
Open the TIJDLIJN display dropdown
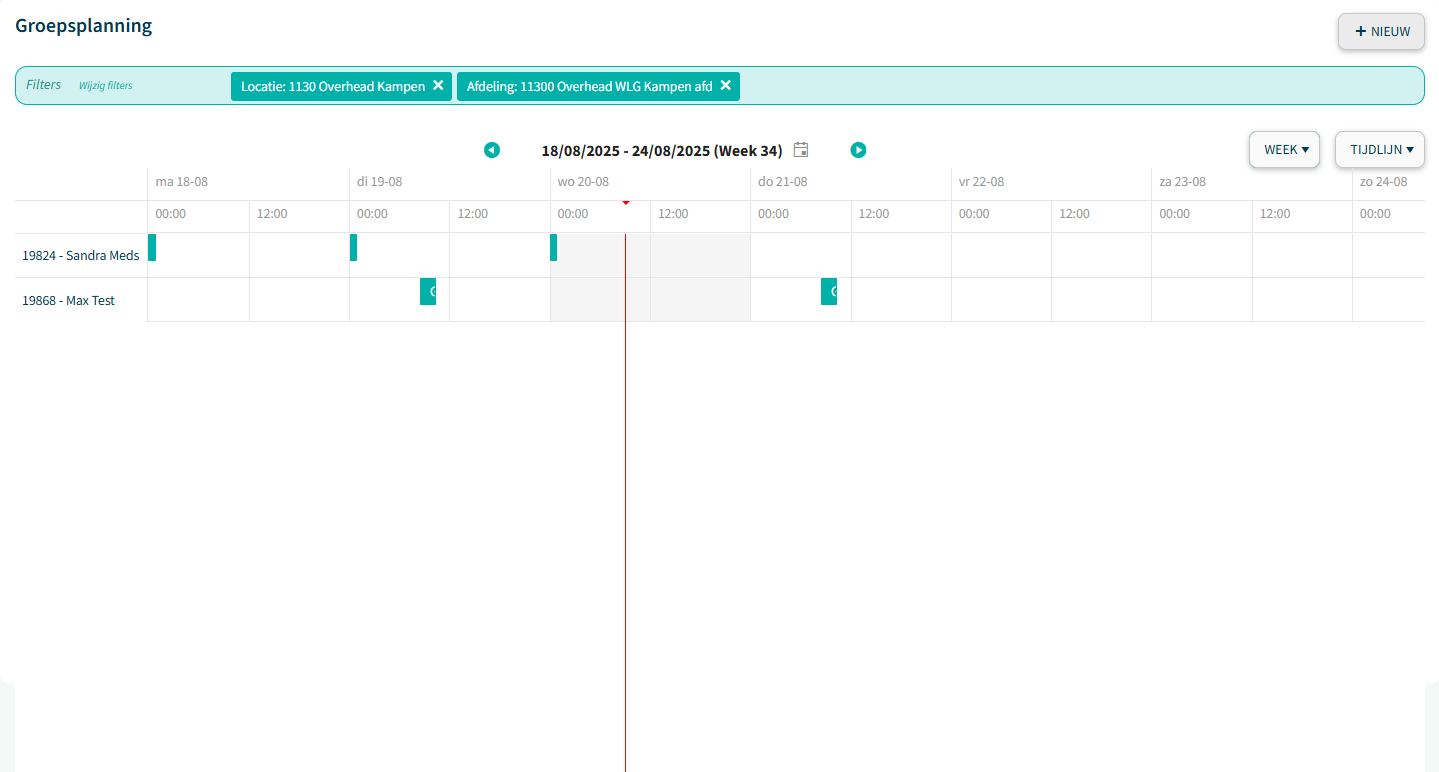[x=1380, y=150]
